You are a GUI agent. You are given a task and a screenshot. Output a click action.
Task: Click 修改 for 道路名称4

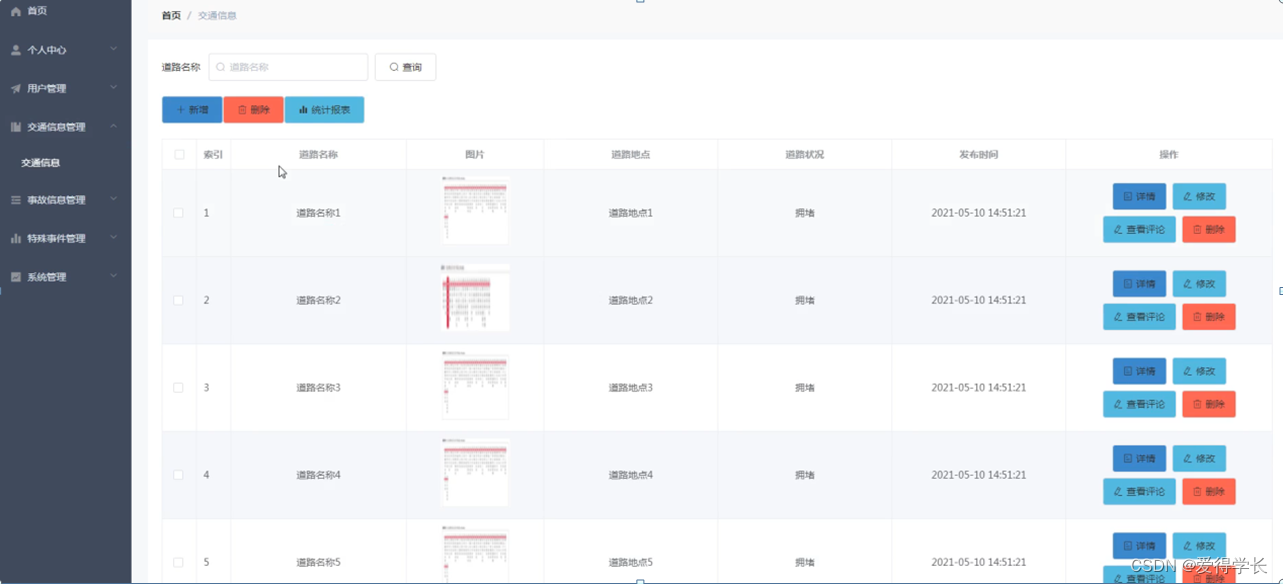pos(1199,458)
